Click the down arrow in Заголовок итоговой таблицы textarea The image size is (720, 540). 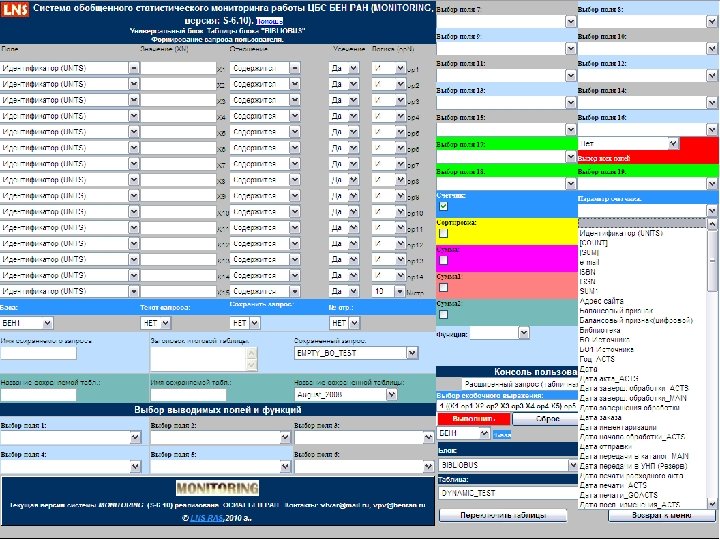click(252, 365)
